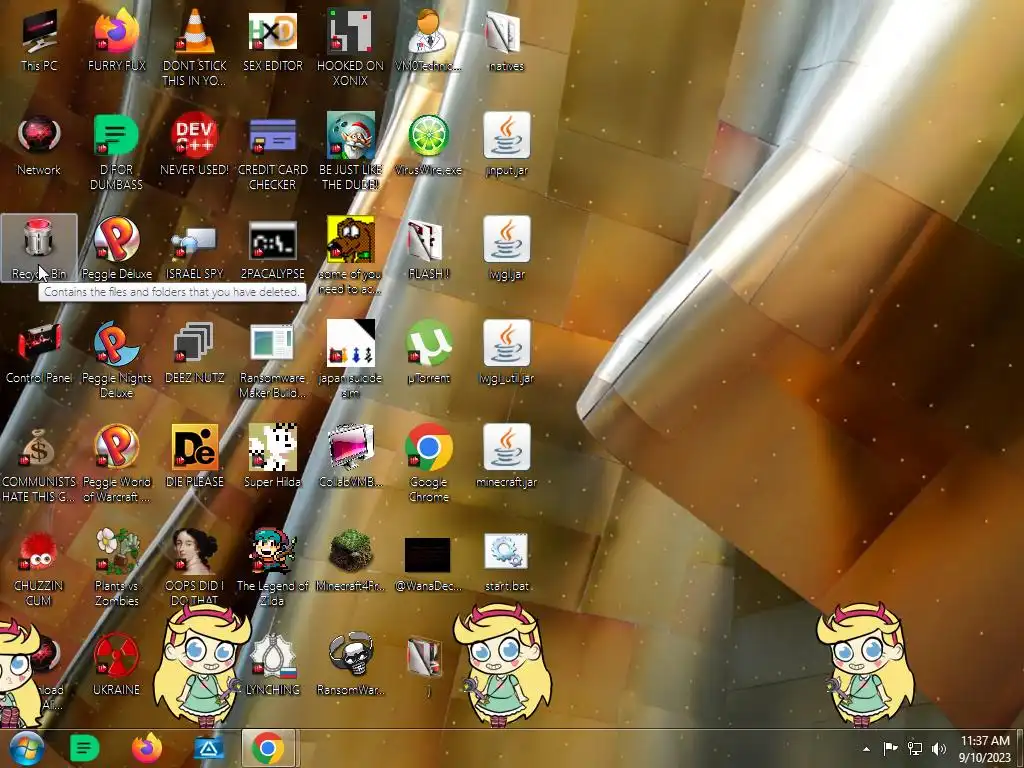
Task: Show hidden system tray icons
Action: [x=866, y=749]
